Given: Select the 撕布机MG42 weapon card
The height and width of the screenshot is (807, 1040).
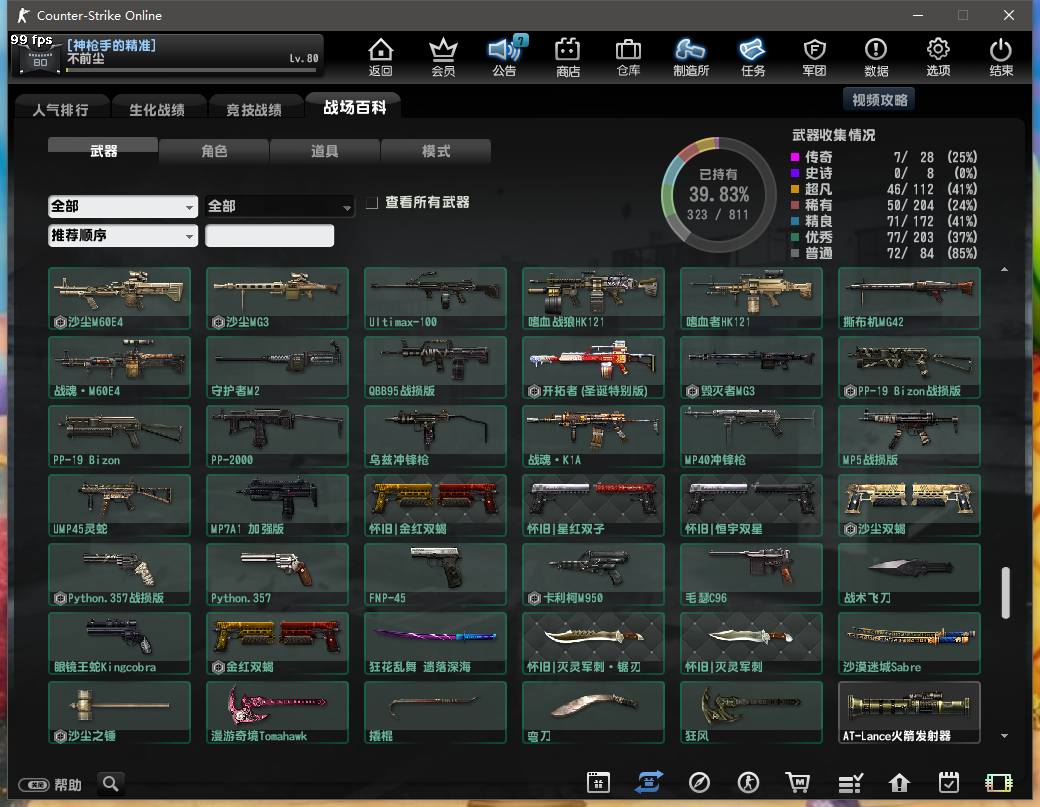Looking at the screenshot, I should 909,298.
